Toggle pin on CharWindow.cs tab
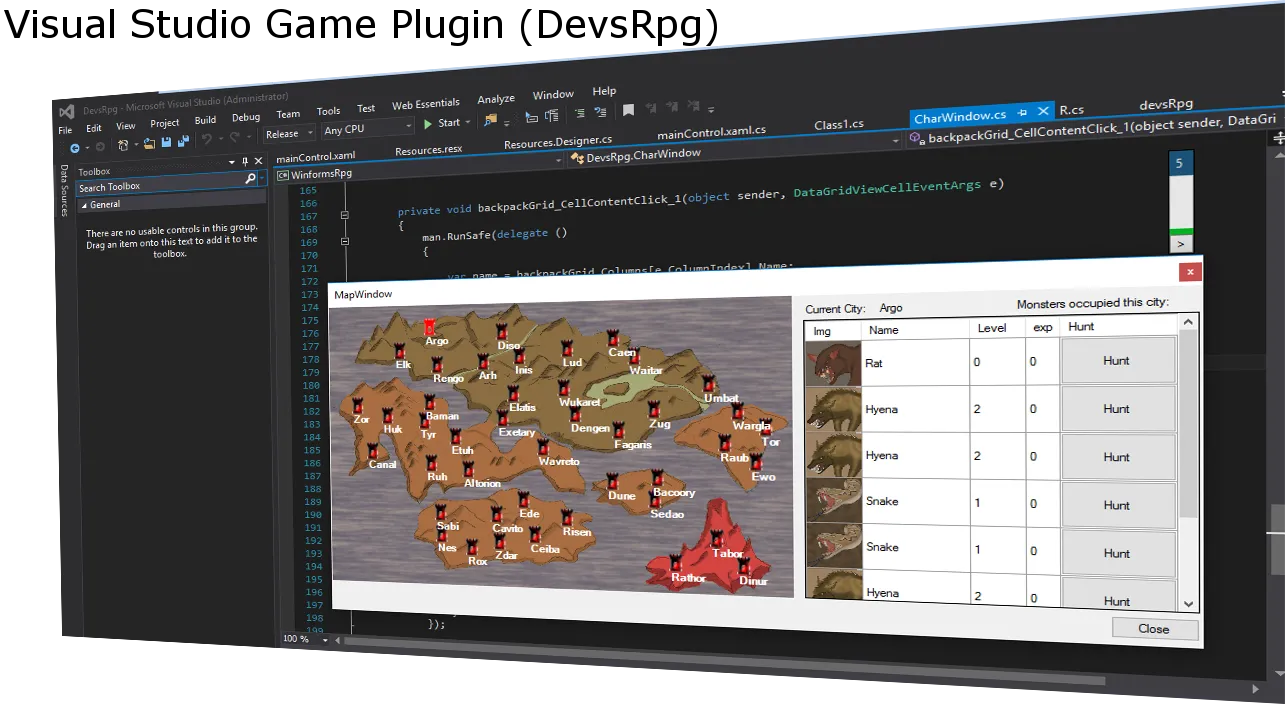This screenshot has width=1285, height=704. tap(1023, 114)
